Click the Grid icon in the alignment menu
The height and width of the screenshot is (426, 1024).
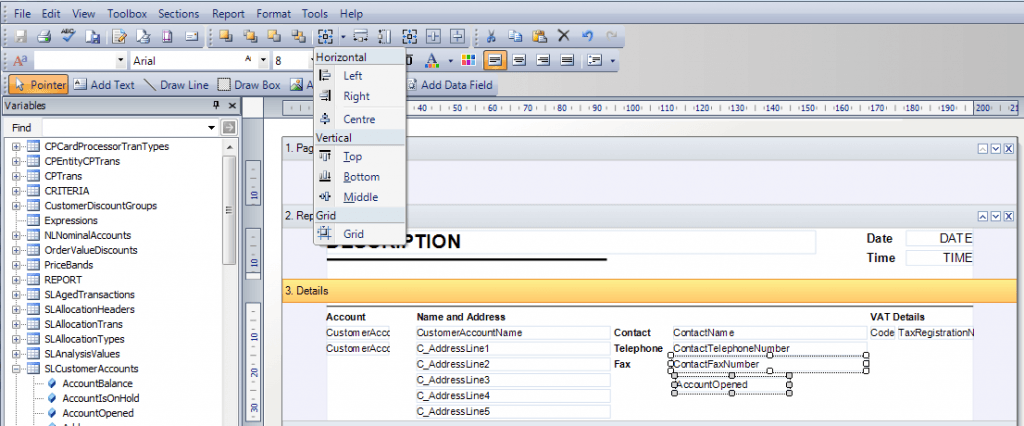[325, 234]
